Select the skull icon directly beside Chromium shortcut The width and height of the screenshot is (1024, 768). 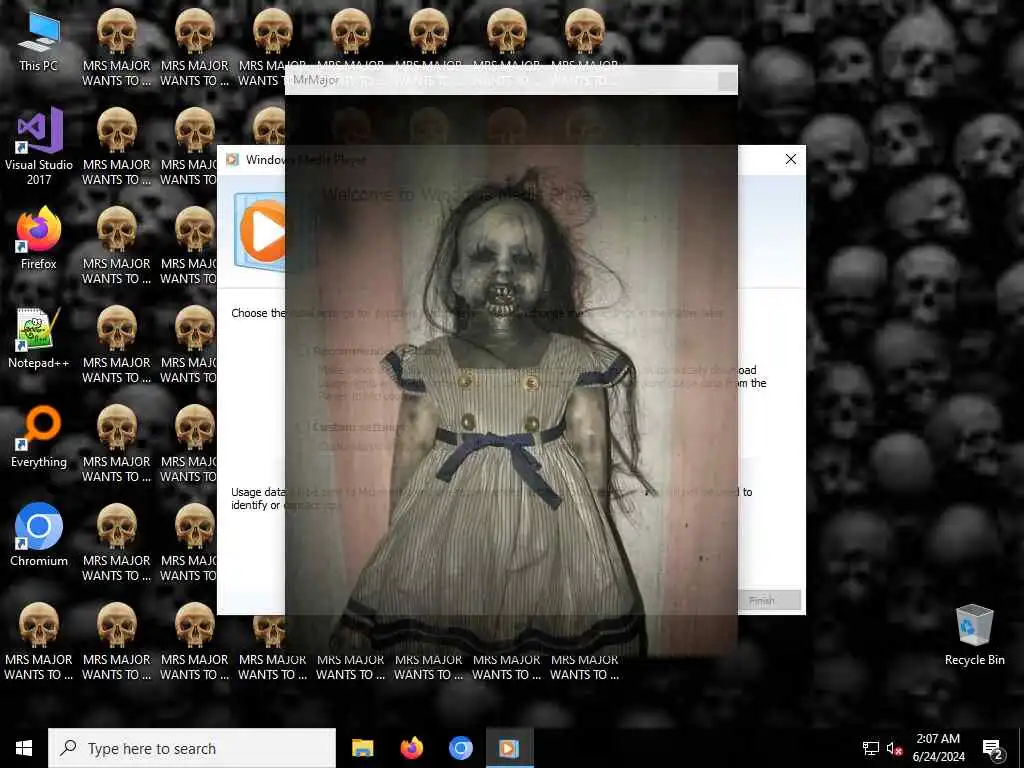coord(116,543)
